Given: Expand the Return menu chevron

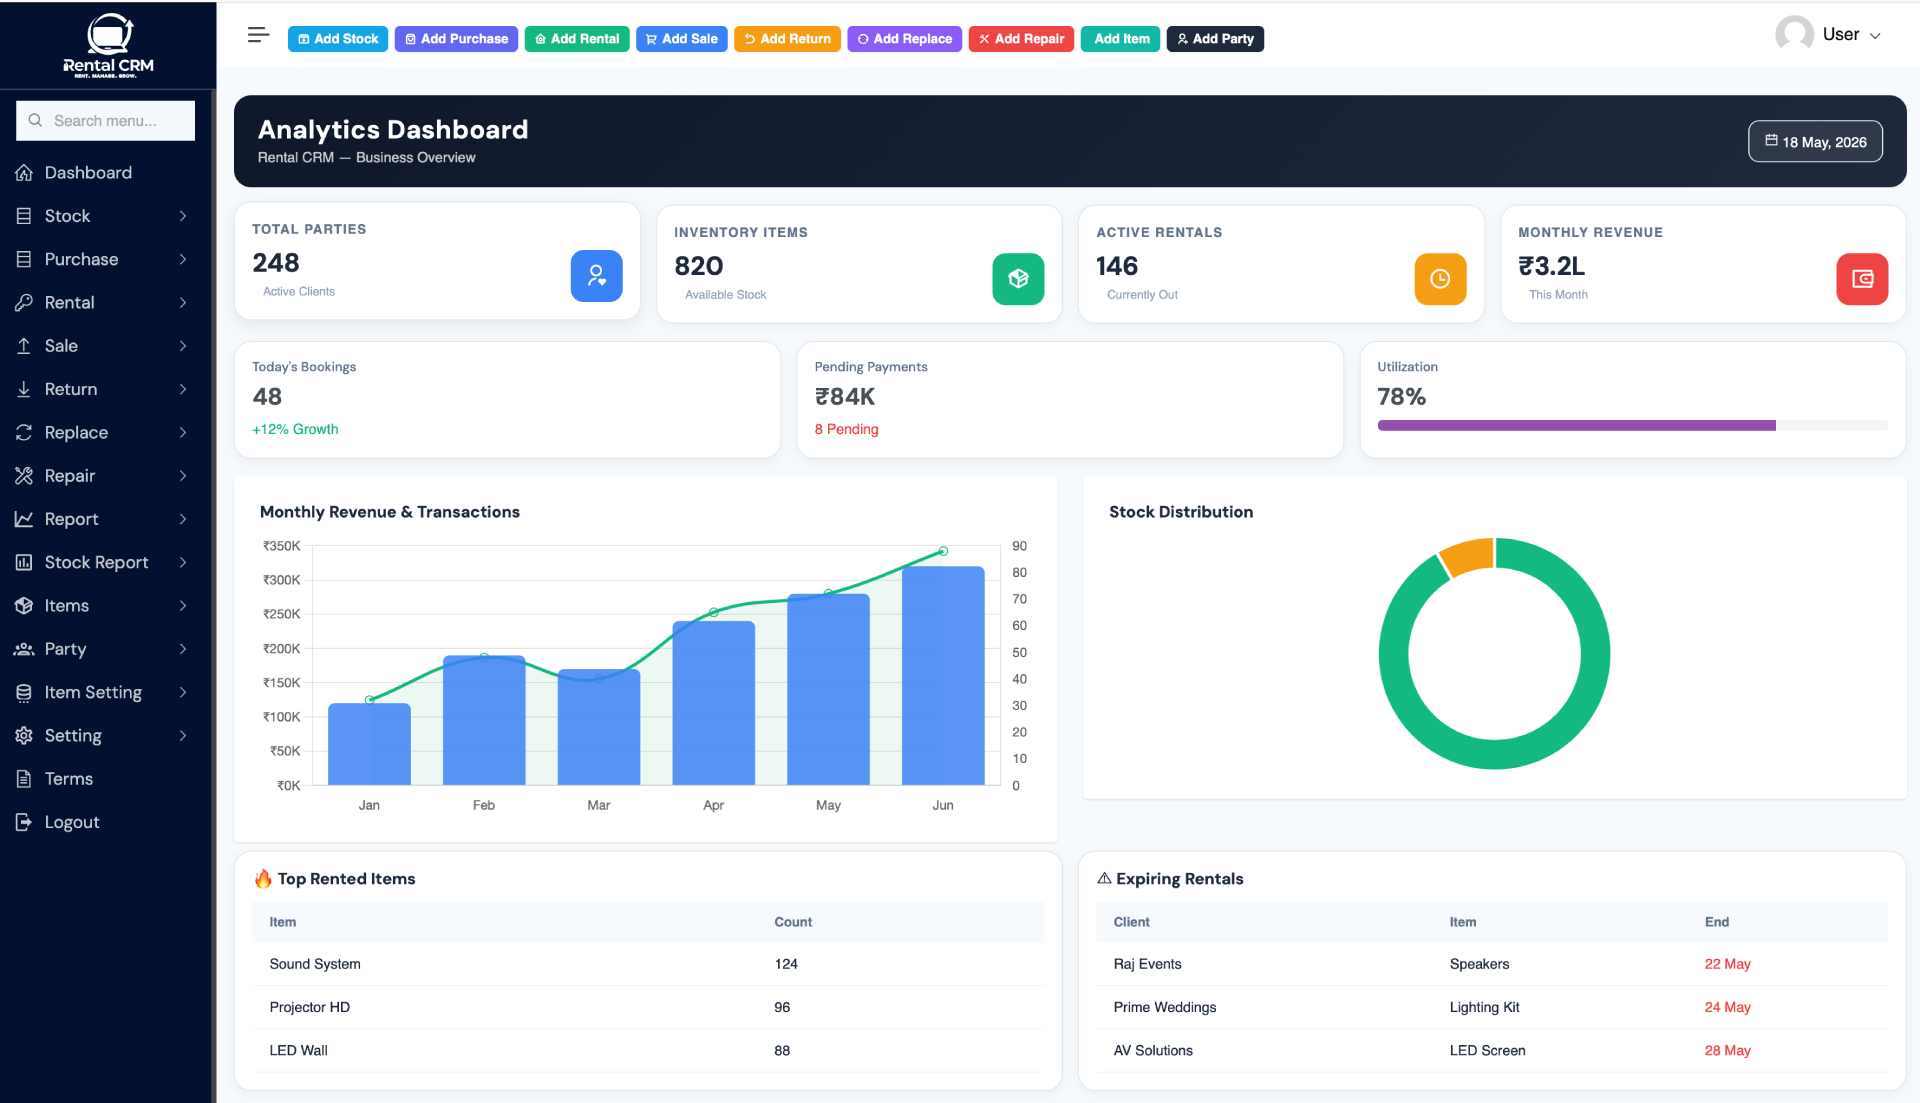Looking at the screenshot, I should (x=183, y=389).
